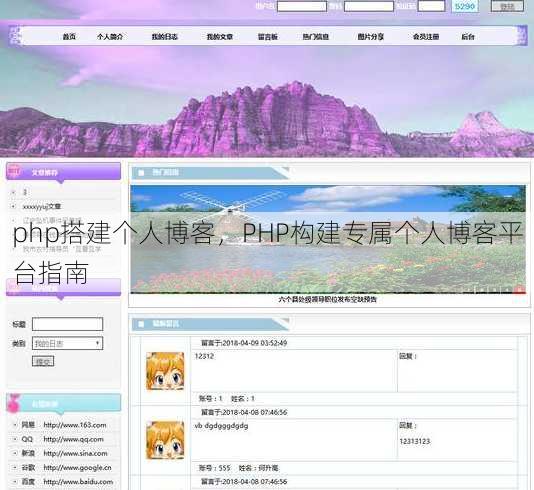Focus the password field in the login bar
Image resolution: width=534 pixels, height=490 pixels.
[x=369, y=6]
